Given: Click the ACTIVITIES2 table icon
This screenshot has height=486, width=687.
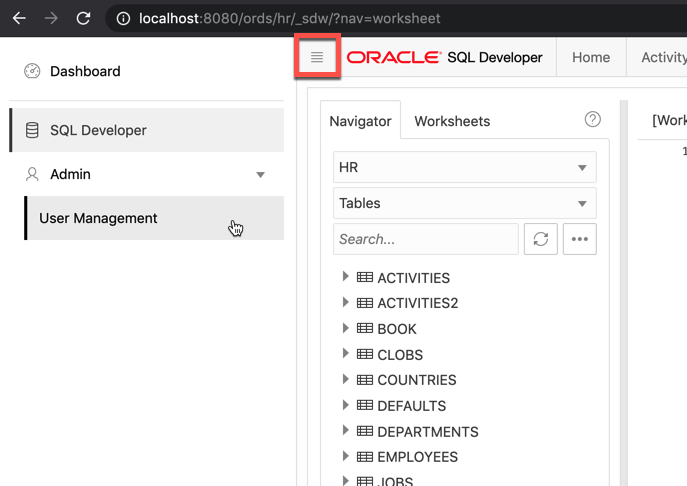Looking at the screenshot, I should (365, 302).
